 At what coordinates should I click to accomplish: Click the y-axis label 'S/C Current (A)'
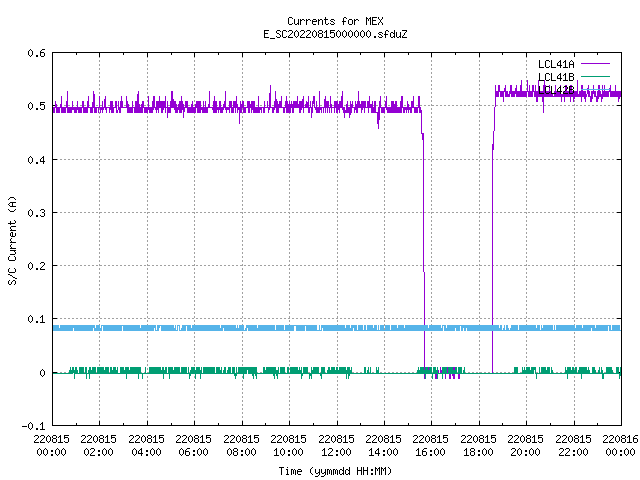click(x=12, y=240)
